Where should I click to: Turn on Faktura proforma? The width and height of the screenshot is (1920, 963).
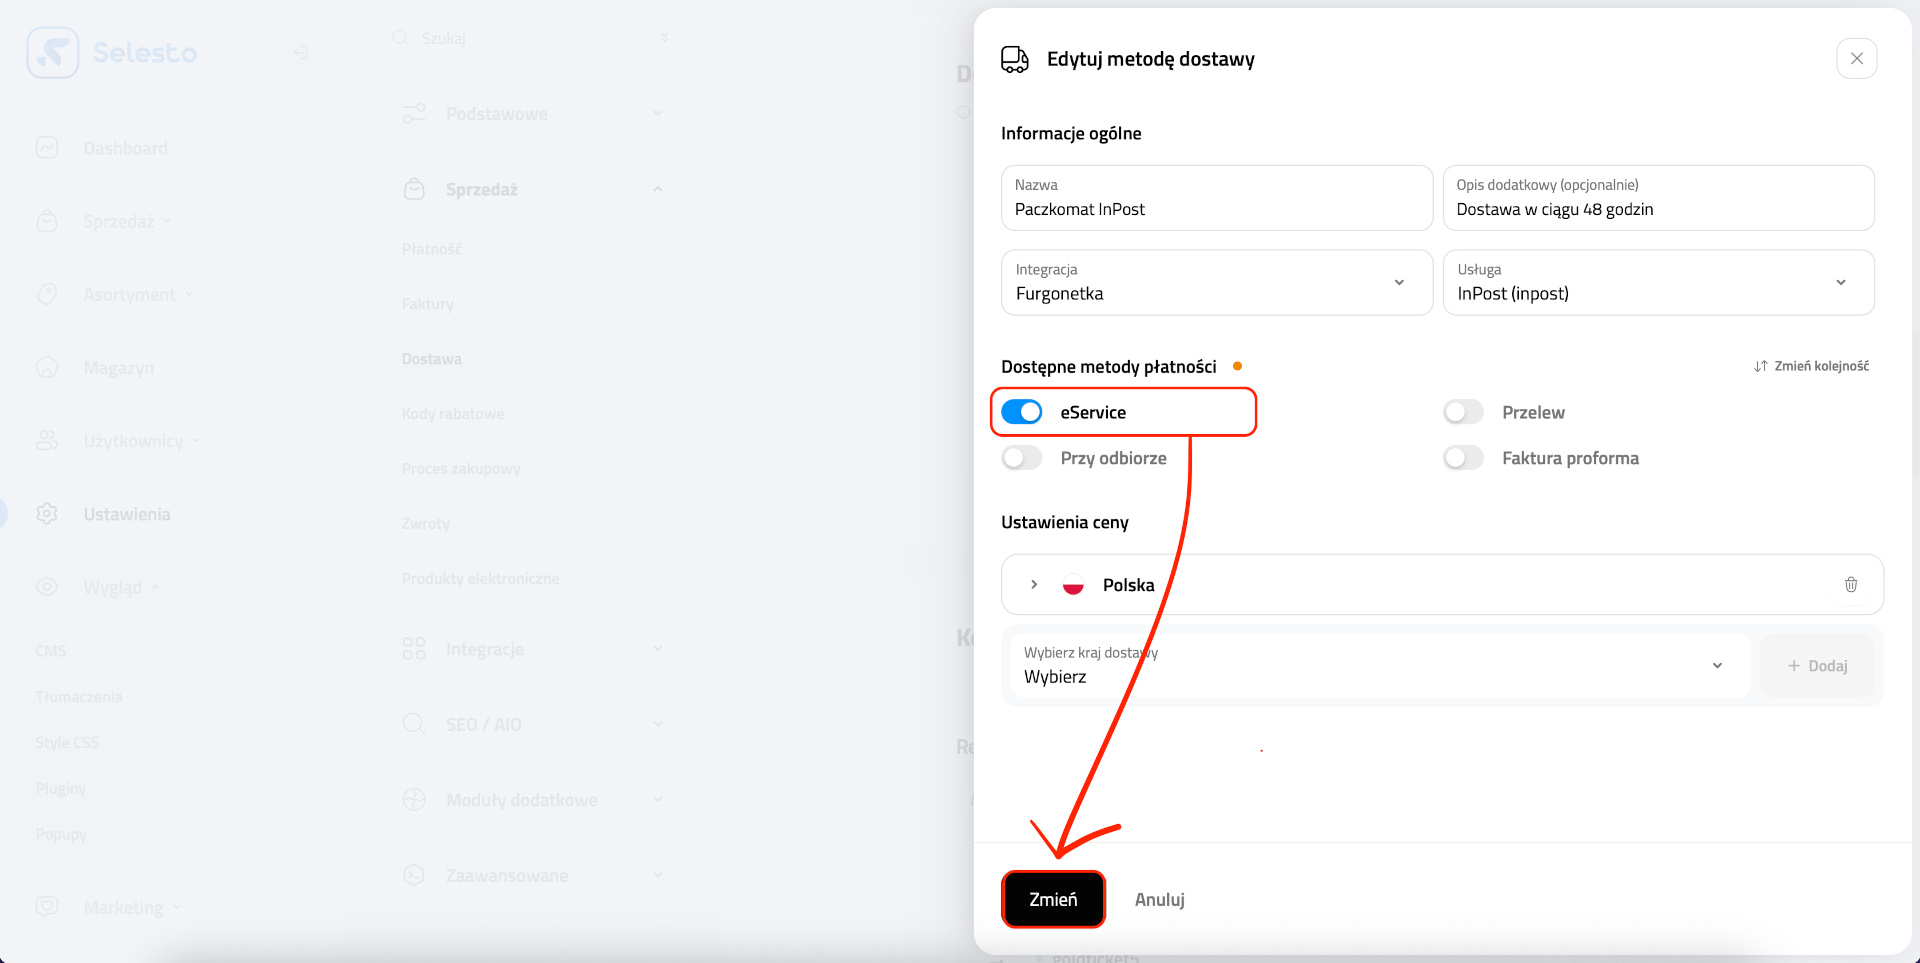1462,457
